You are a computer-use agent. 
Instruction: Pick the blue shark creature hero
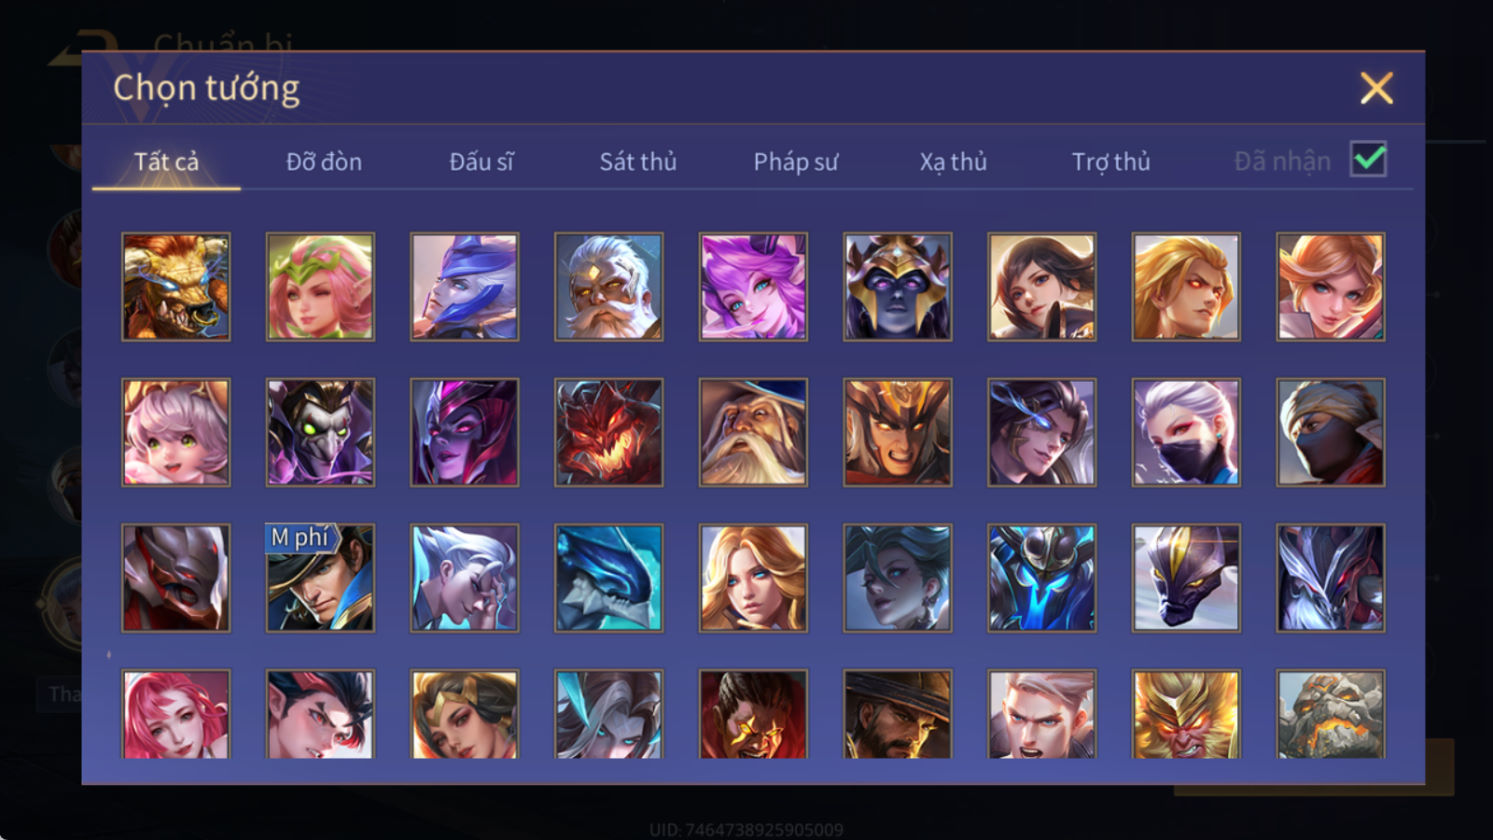click(x=609, y=578)
